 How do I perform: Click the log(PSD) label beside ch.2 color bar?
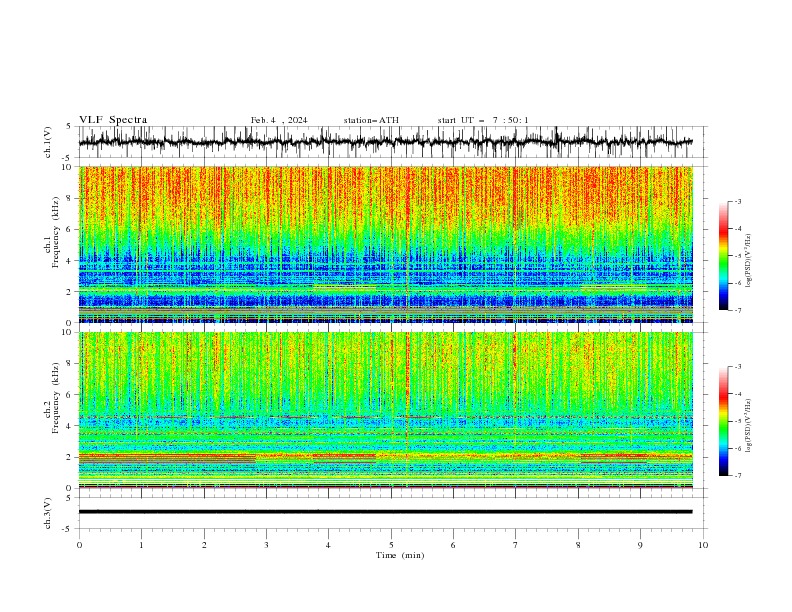tap(749, 425)
